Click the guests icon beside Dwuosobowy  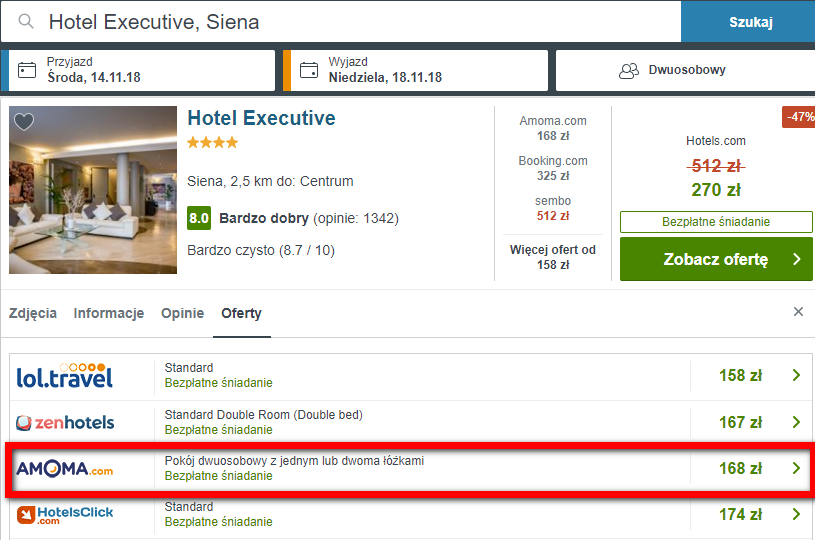[x=629, y=70]
